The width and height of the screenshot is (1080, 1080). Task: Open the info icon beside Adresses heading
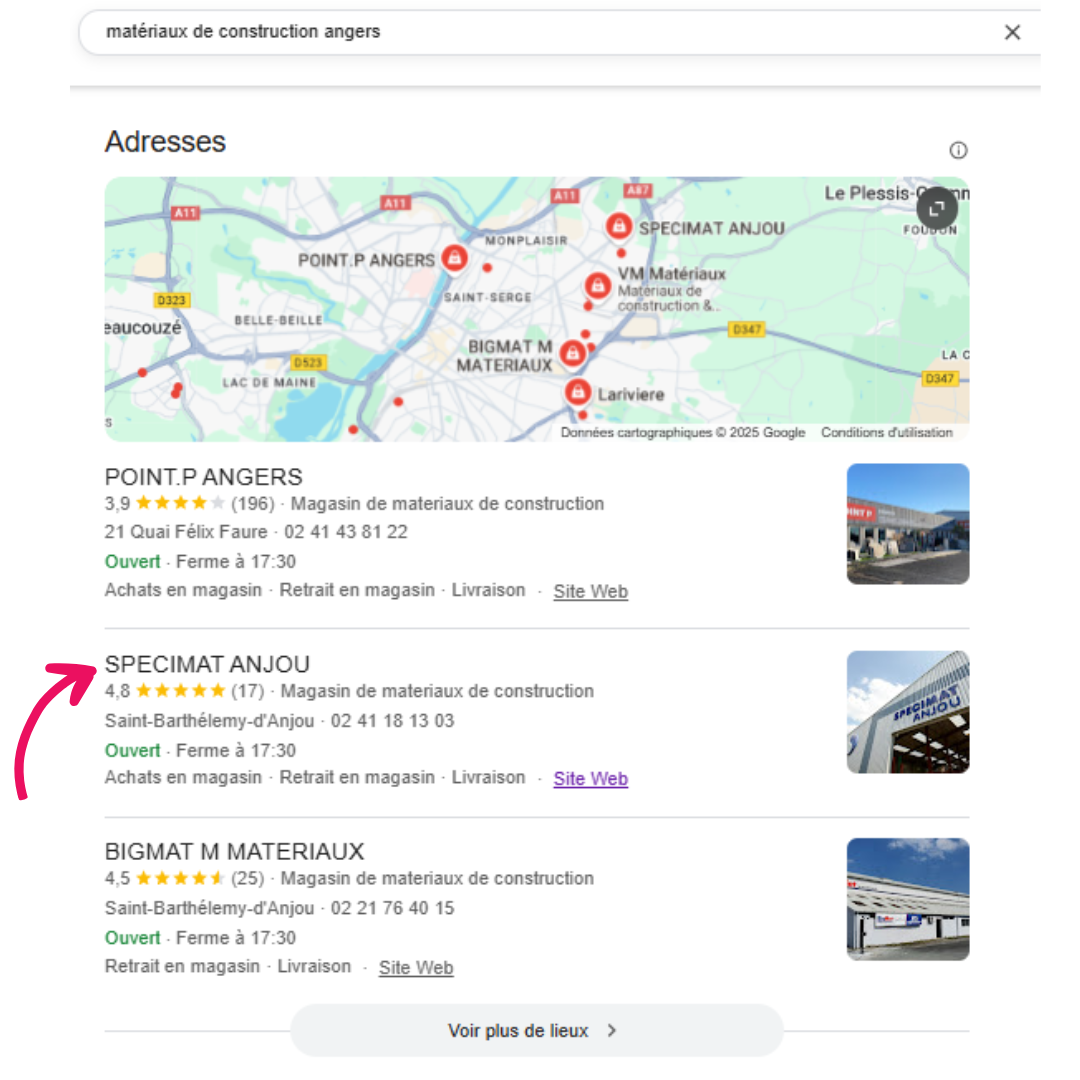pyautogui.click(x=958, y=150)
